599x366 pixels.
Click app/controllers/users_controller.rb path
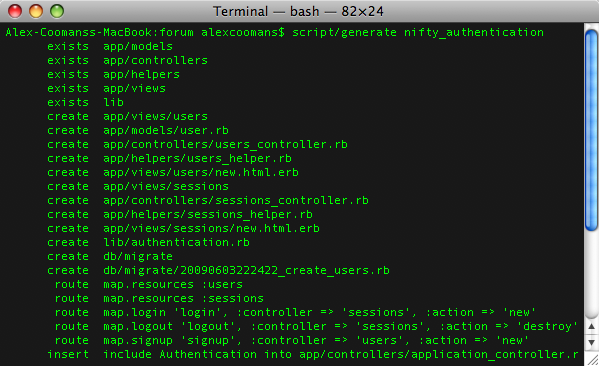[x=225, y=144]
